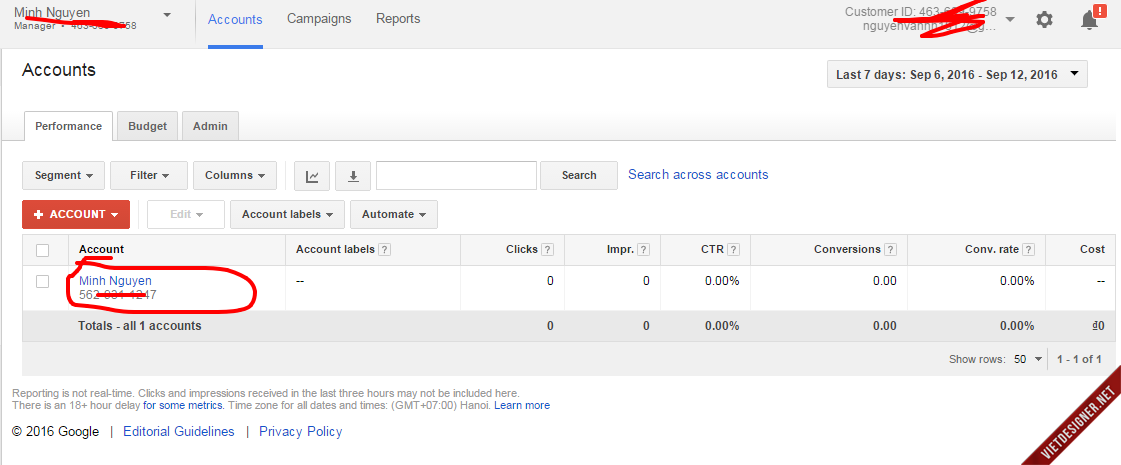This screenshot has height=465, width=1121.
Task: Go to the Campaigns top navigation tab
Action: point(319,19)
